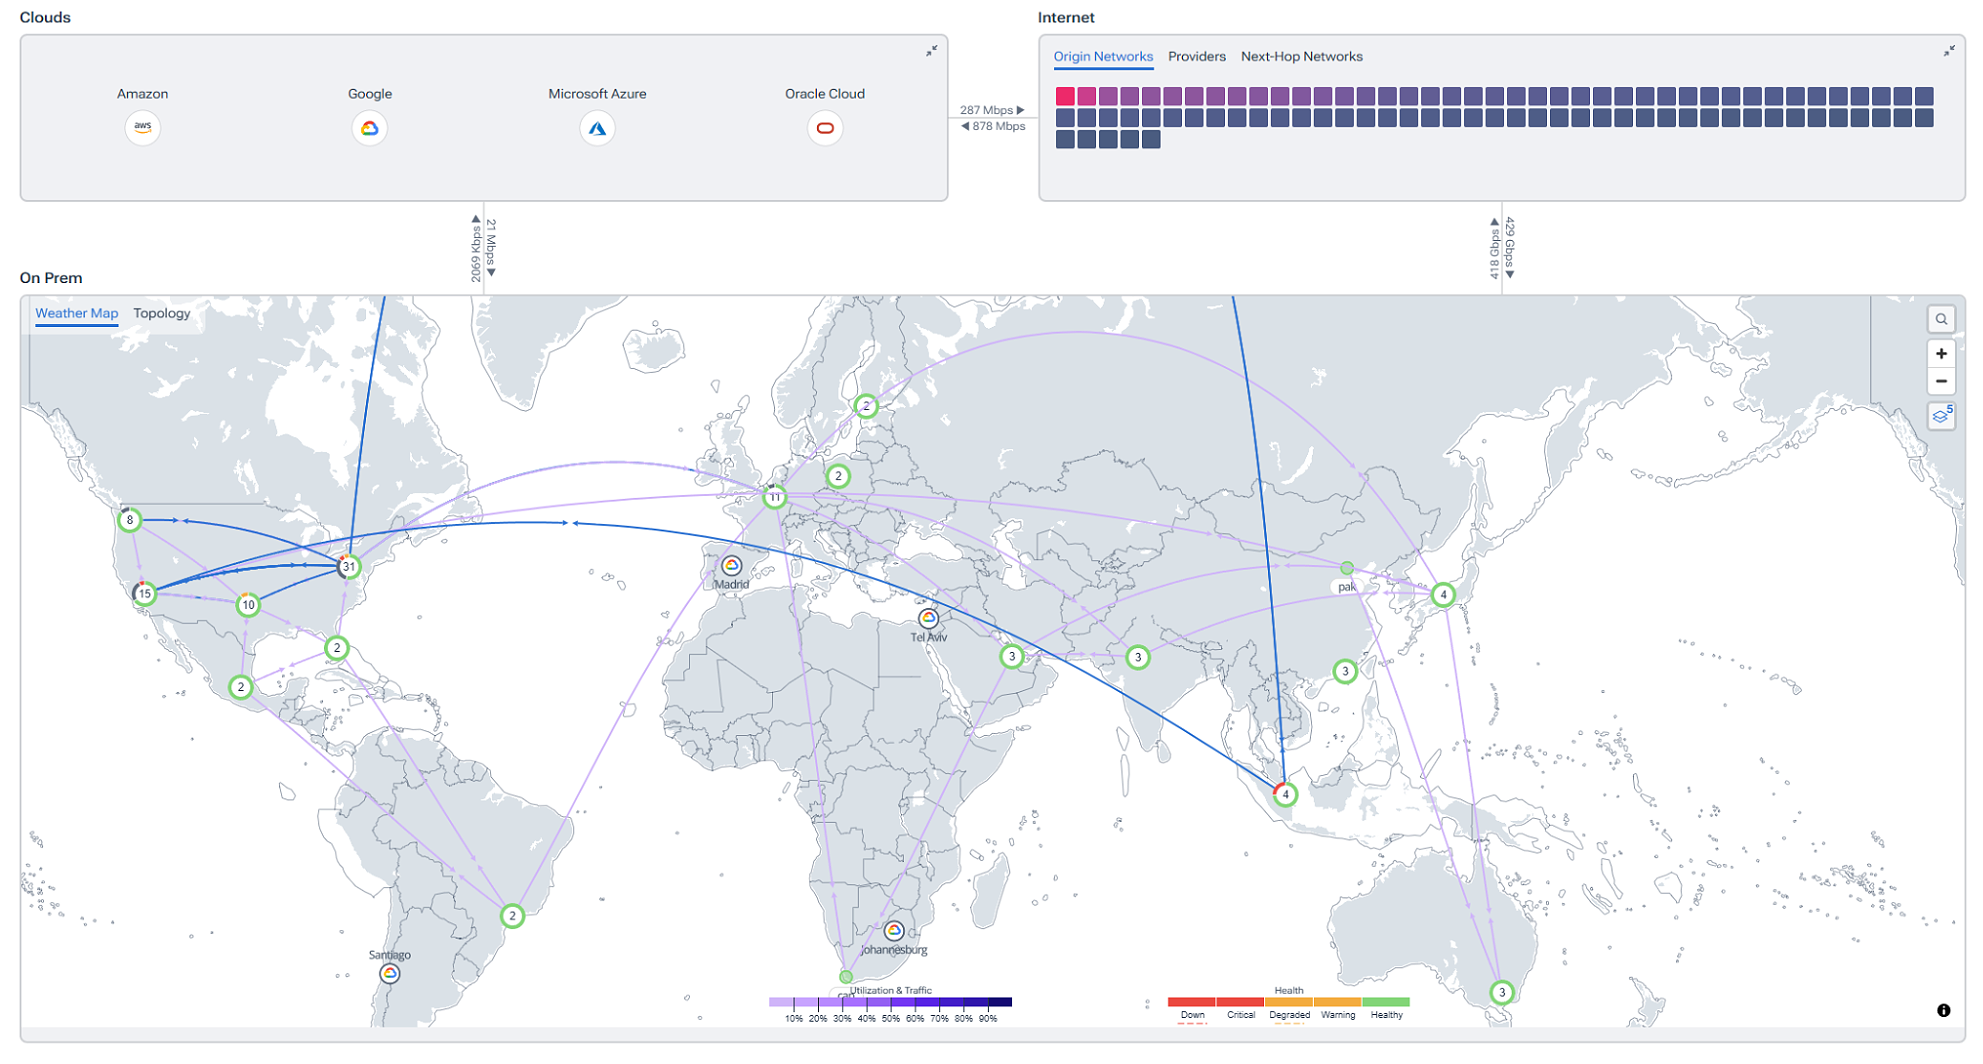Open the 3-site cluster in Australia
1983x1064 pixels.
coord(1501,992)
